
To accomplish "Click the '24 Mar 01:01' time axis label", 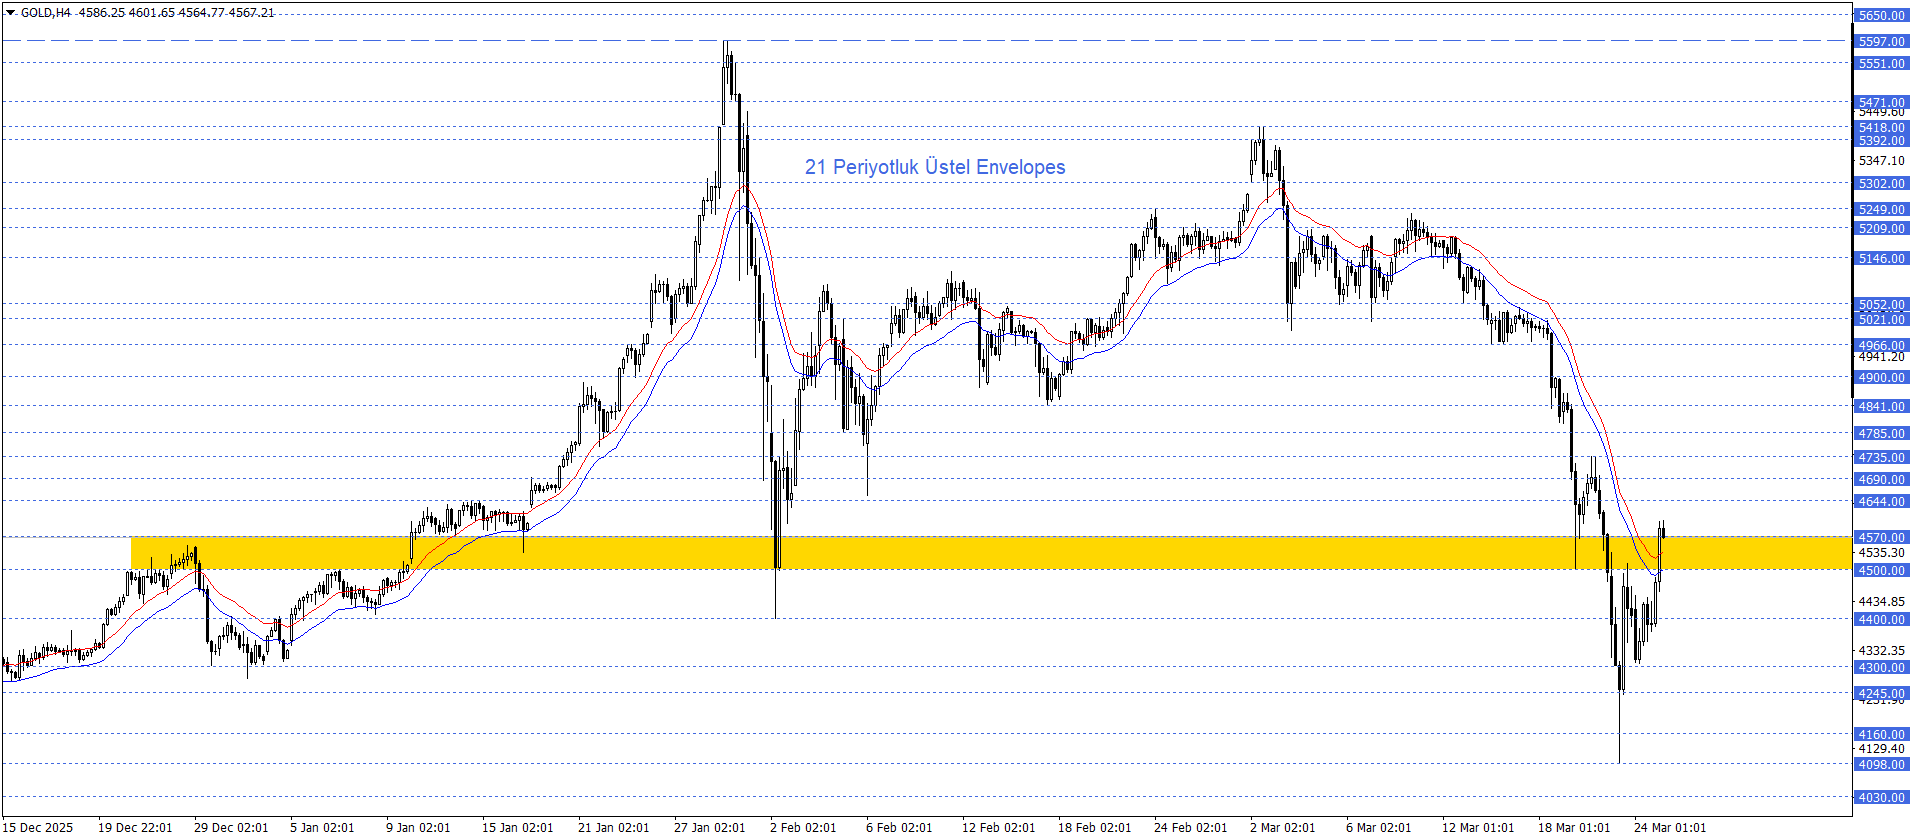I will coord(1670,828).
